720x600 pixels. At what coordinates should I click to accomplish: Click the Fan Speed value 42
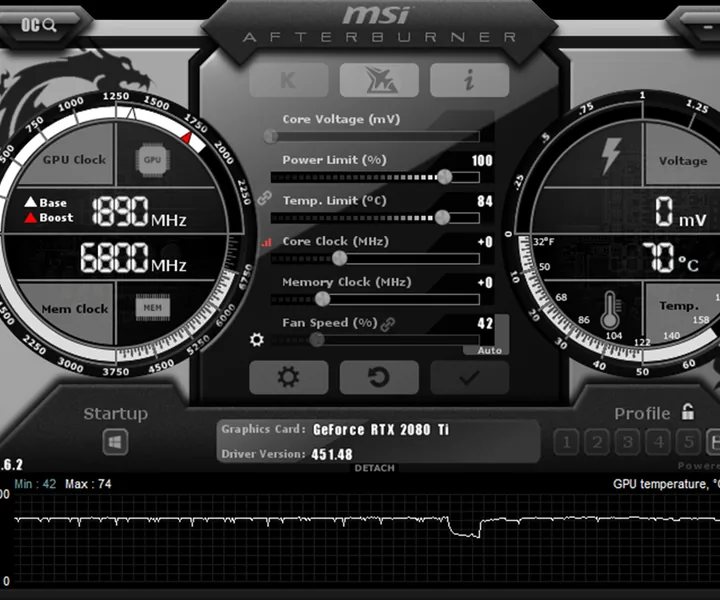pyautogui.click(x=485, y=323)
